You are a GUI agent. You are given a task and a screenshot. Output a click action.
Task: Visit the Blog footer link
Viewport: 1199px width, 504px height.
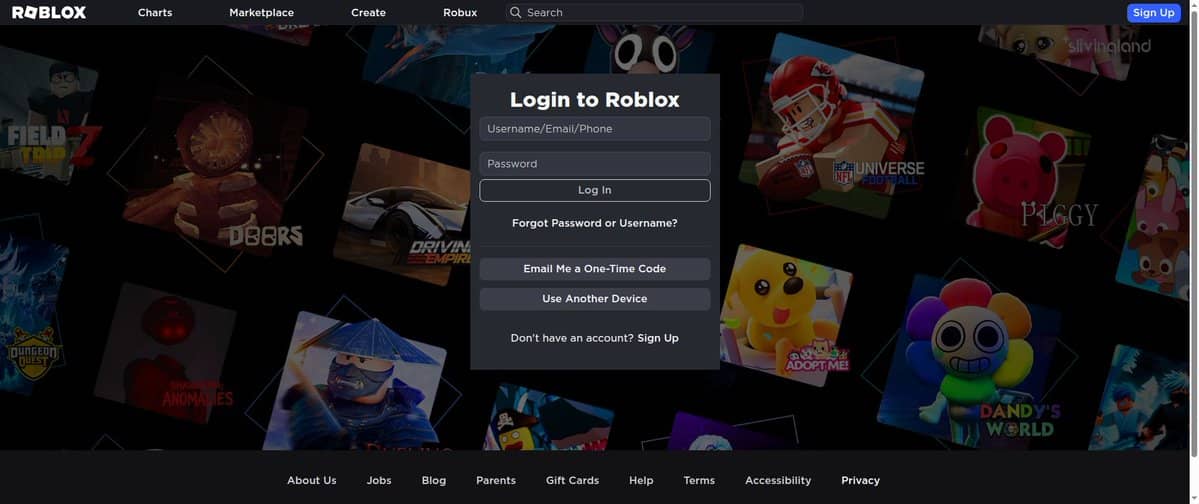434,480
